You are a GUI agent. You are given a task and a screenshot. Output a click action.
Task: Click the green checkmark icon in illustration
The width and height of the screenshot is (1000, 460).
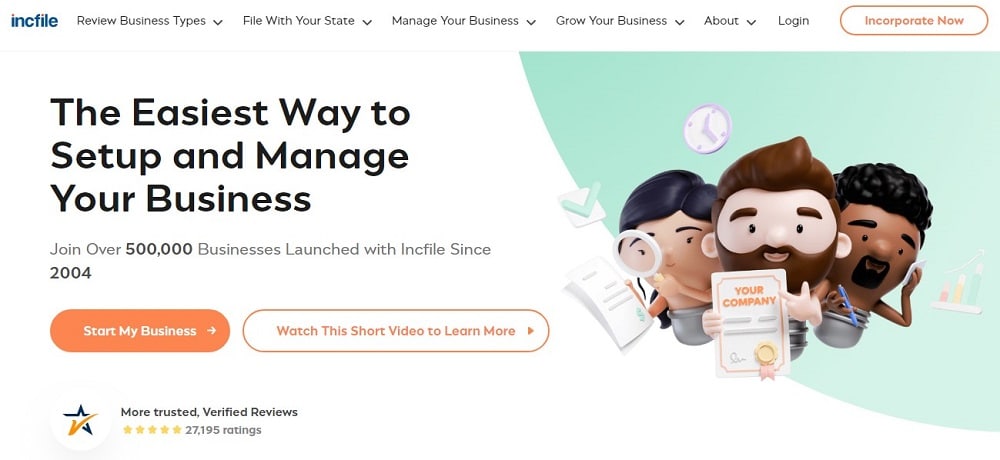(582, 204)
